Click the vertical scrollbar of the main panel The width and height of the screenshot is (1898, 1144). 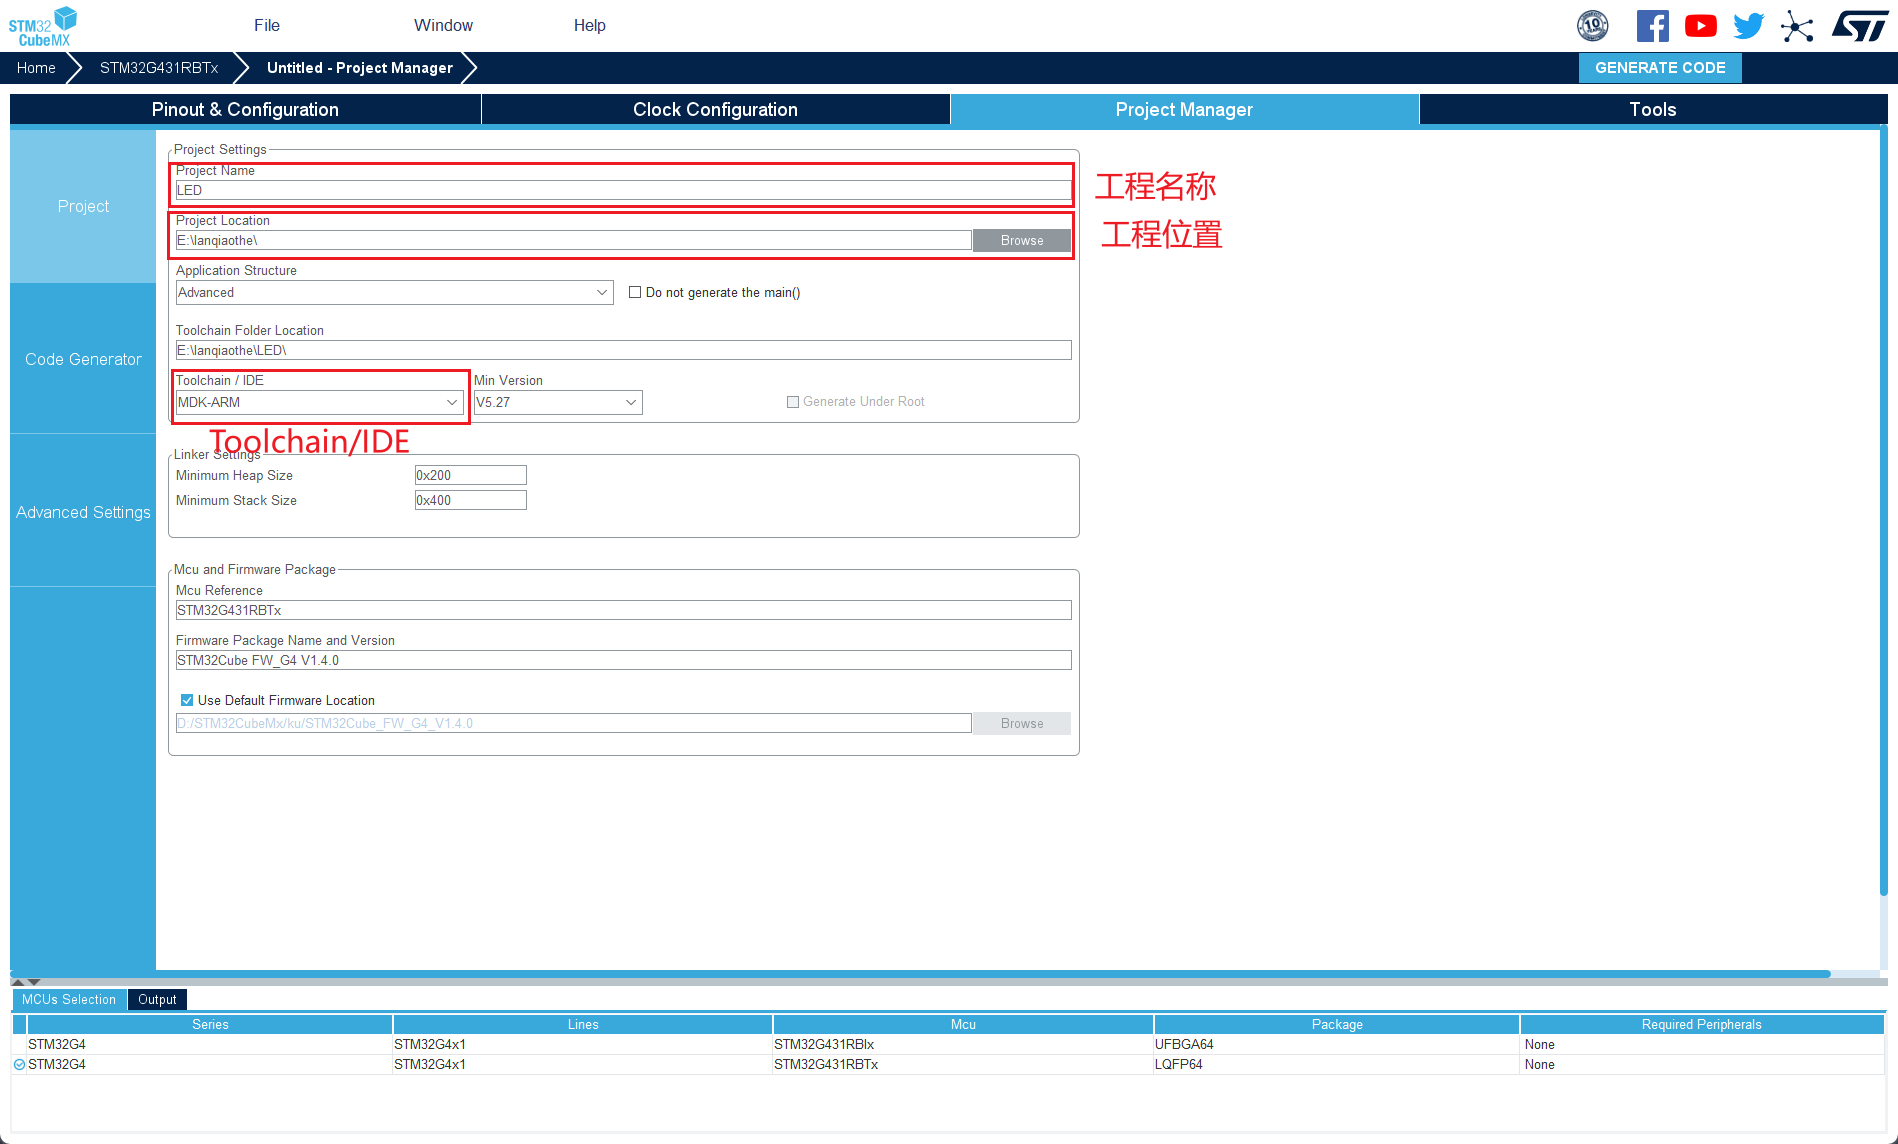(1883, 510)
